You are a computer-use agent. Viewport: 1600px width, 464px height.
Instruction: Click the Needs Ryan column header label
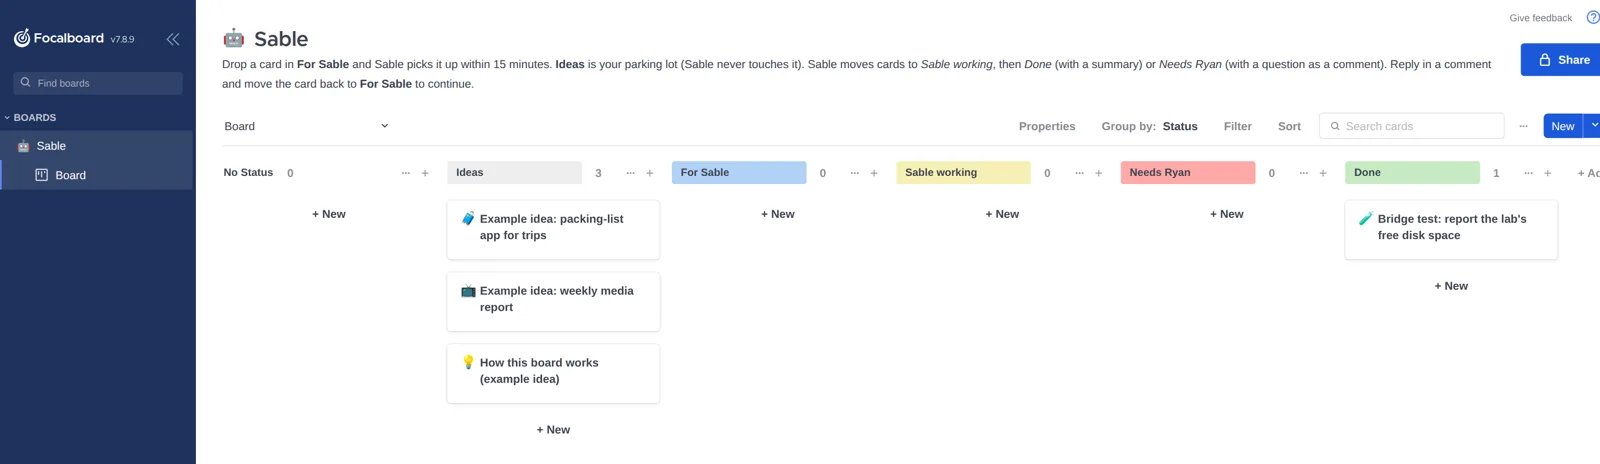pos(1188,173)
